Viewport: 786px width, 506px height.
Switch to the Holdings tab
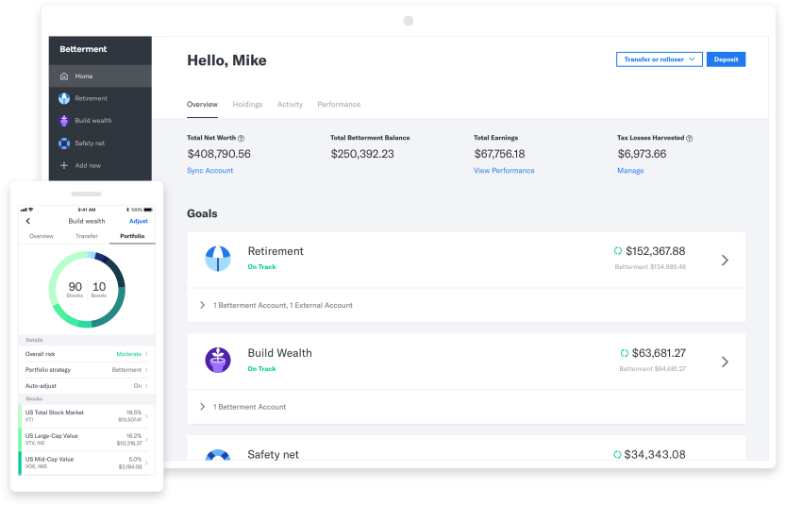247,104
